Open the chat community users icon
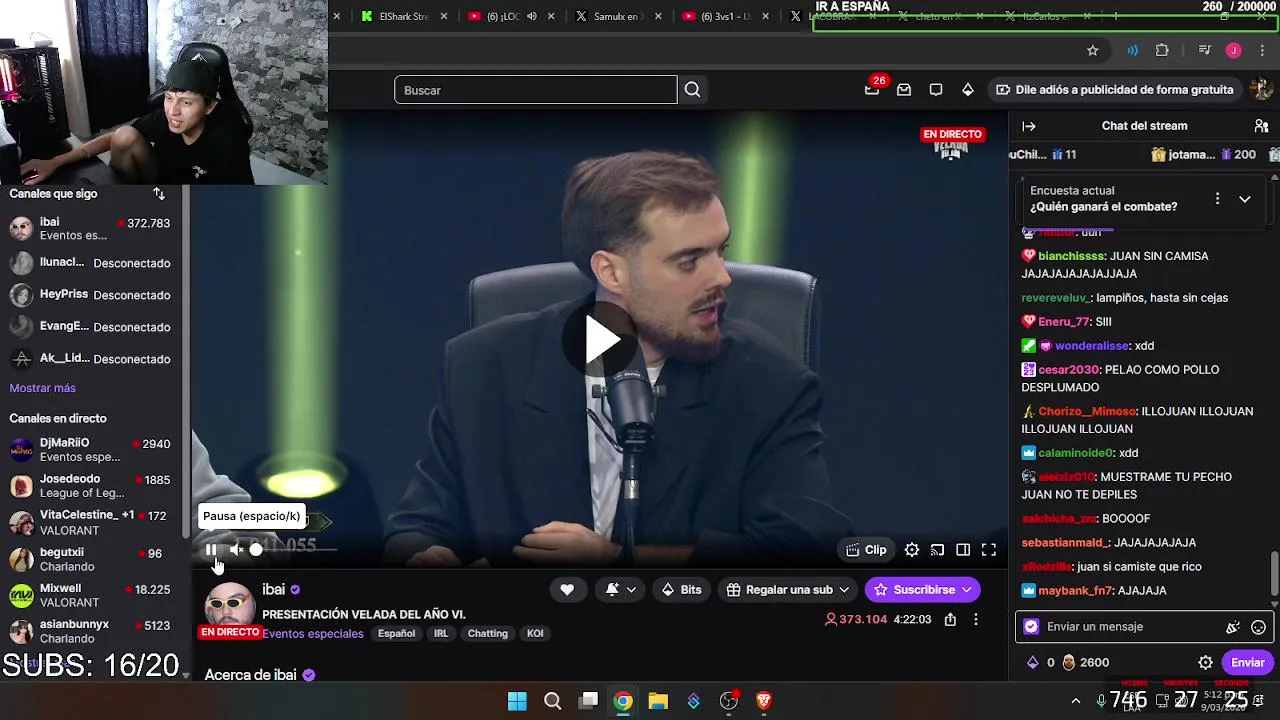The width and height of the screenshot is (1280, 720). (x=1261, y=126)
